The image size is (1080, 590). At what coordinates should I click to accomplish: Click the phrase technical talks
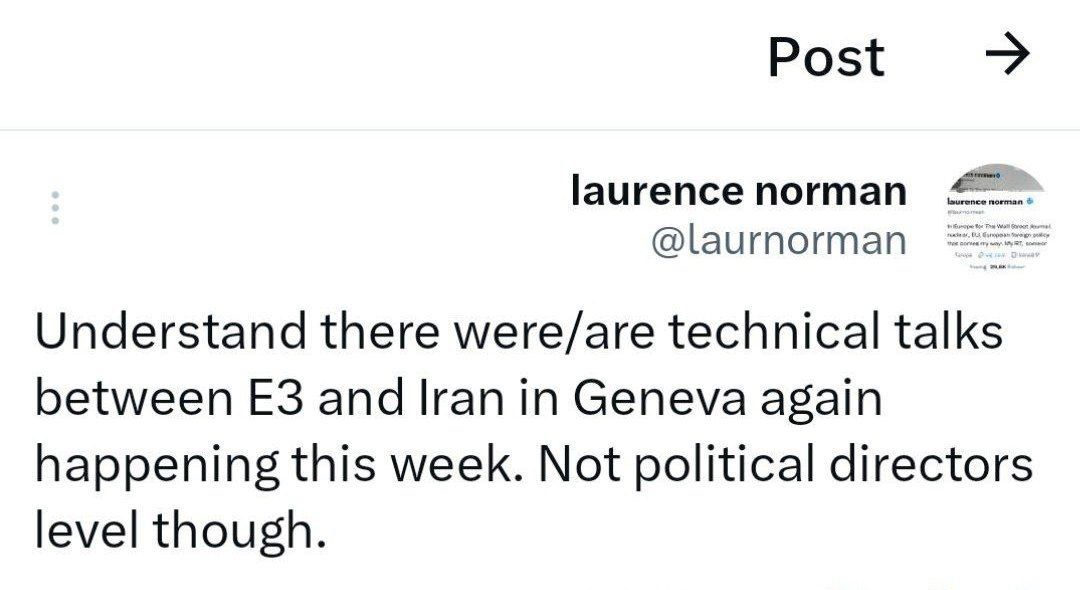pyautogui.click(x=835, y=331)
